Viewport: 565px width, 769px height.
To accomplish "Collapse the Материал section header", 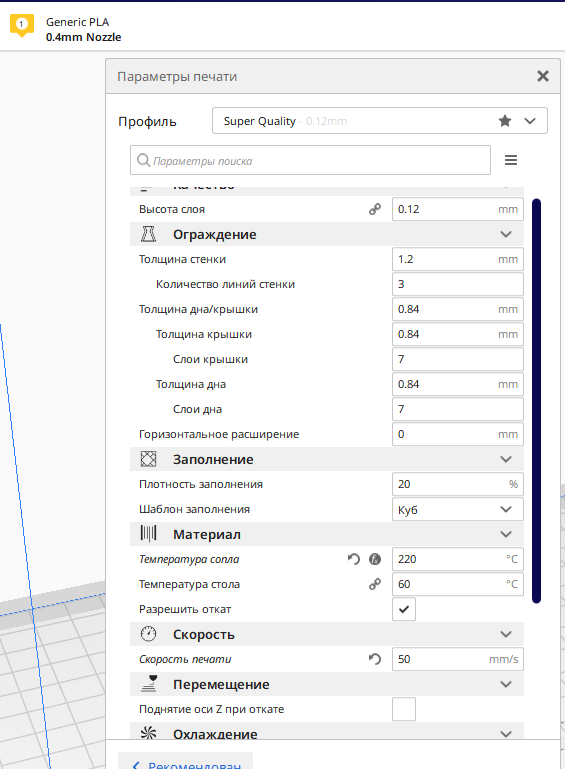I will pyautogui.click(x=327, y=535).
